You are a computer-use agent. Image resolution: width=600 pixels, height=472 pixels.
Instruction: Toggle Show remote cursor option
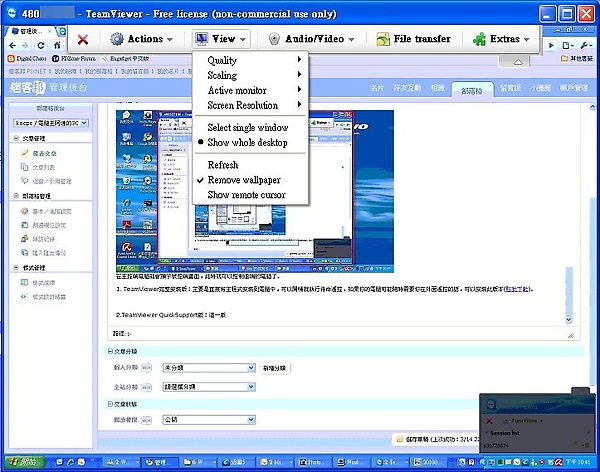pos(250,194)
